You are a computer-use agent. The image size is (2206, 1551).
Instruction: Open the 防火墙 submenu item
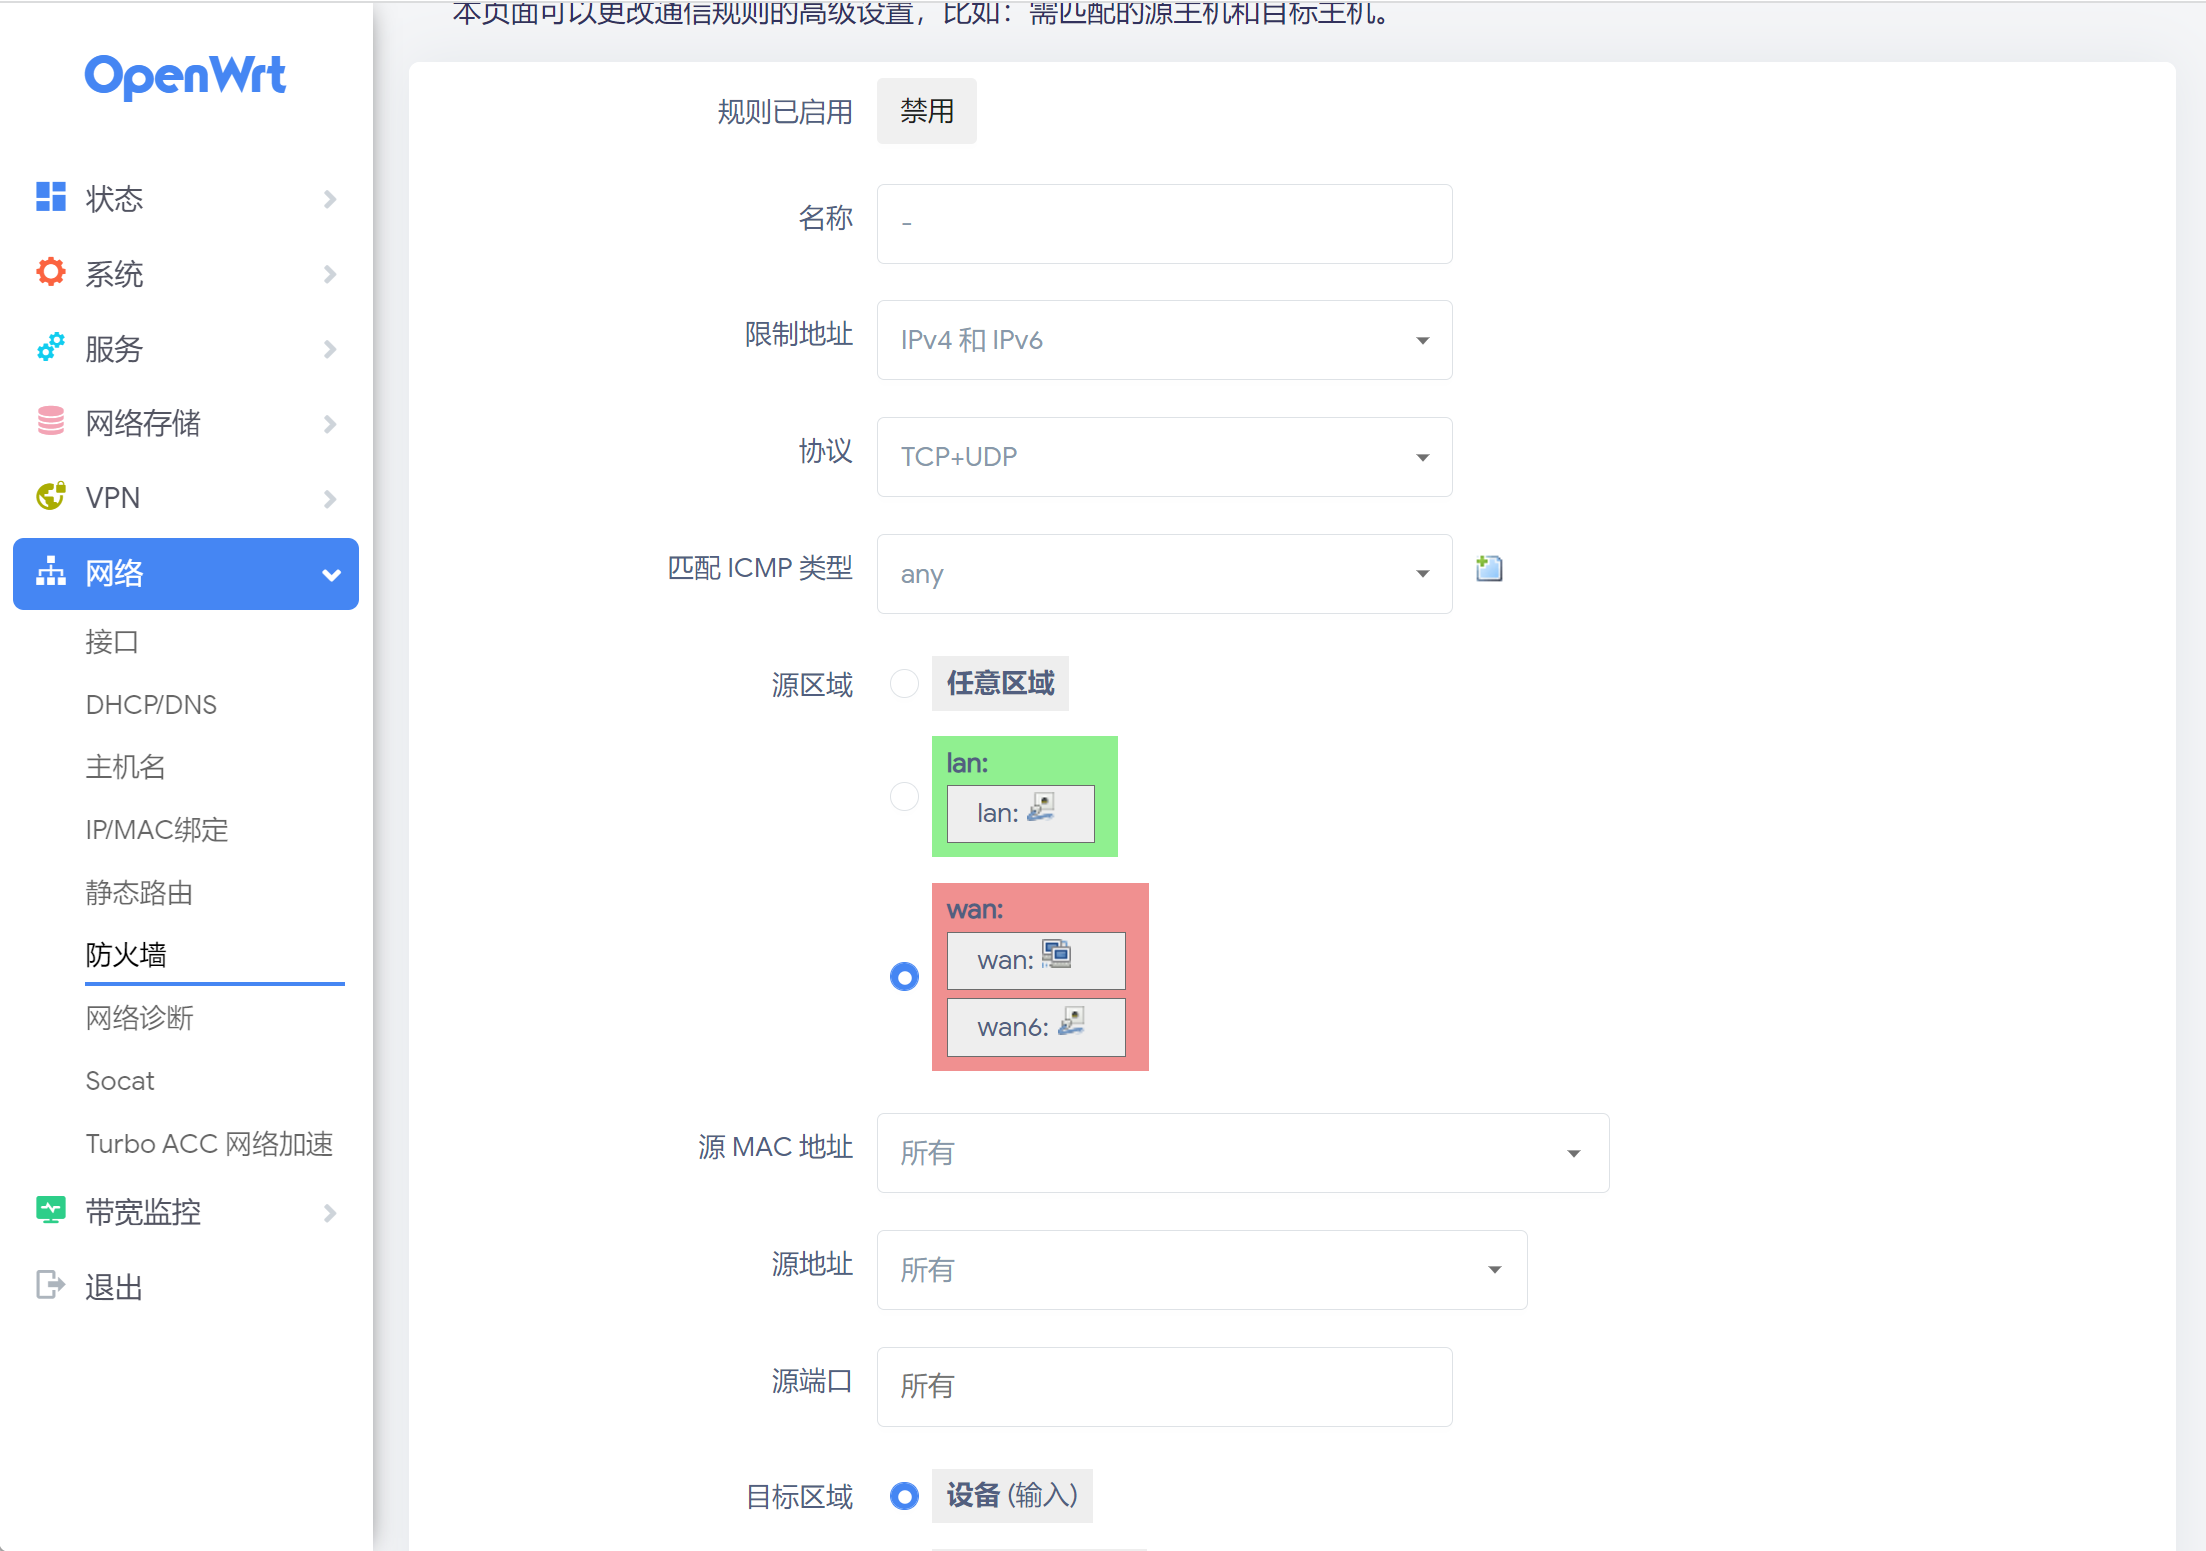point(126,955)
